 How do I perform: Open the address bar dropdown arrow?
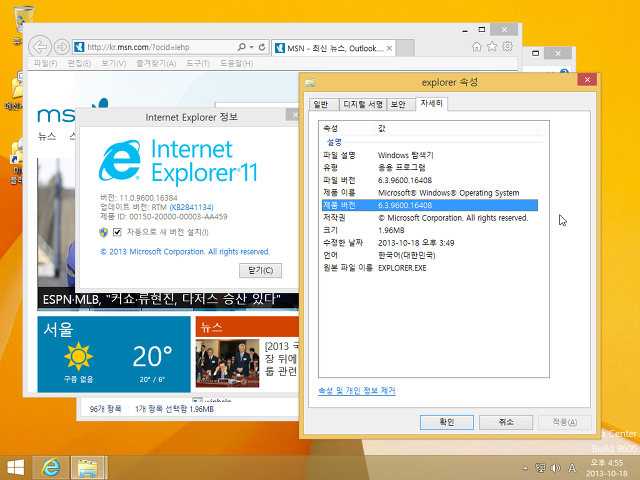pos(251,47)
